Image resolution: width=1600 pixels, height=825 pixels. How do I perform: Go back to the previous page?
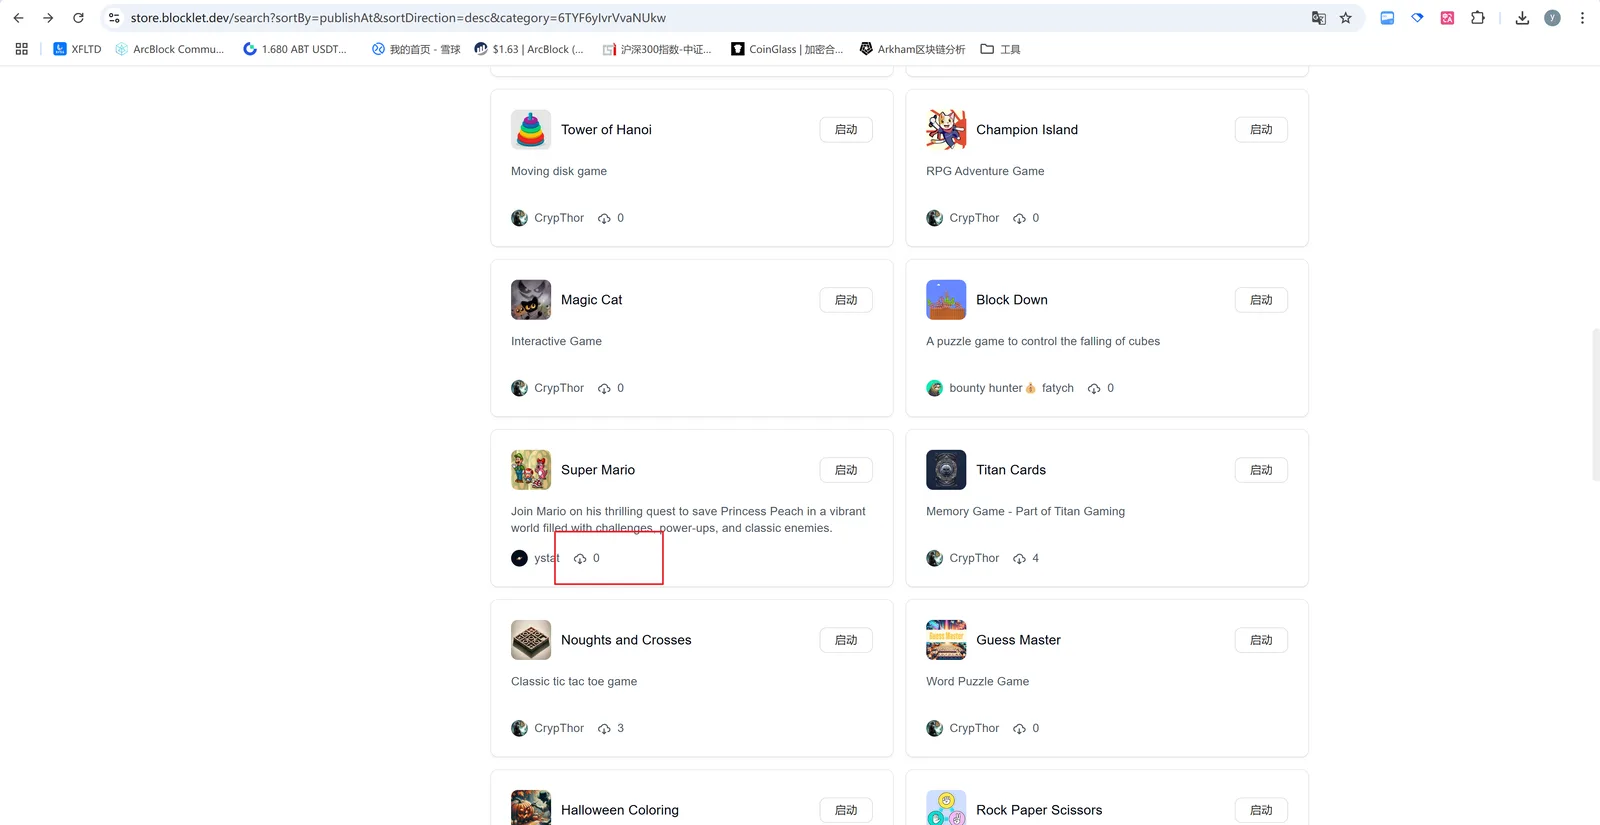click(18, 18)
